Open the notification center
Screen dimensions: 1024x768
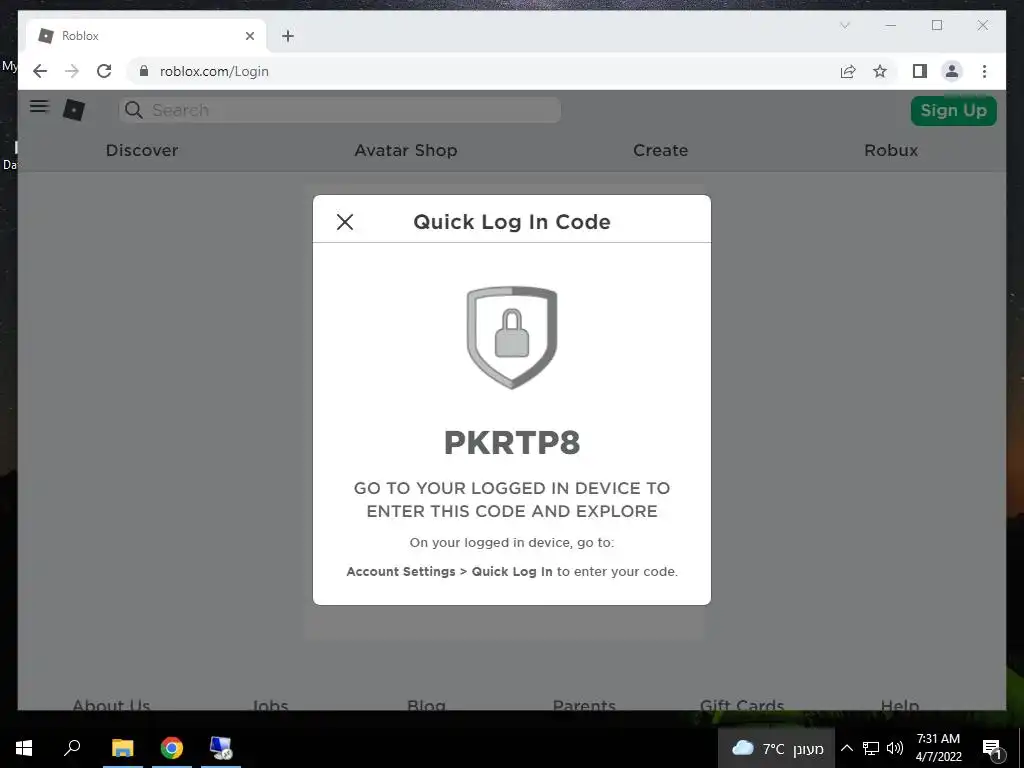click(x=992, y=749)
